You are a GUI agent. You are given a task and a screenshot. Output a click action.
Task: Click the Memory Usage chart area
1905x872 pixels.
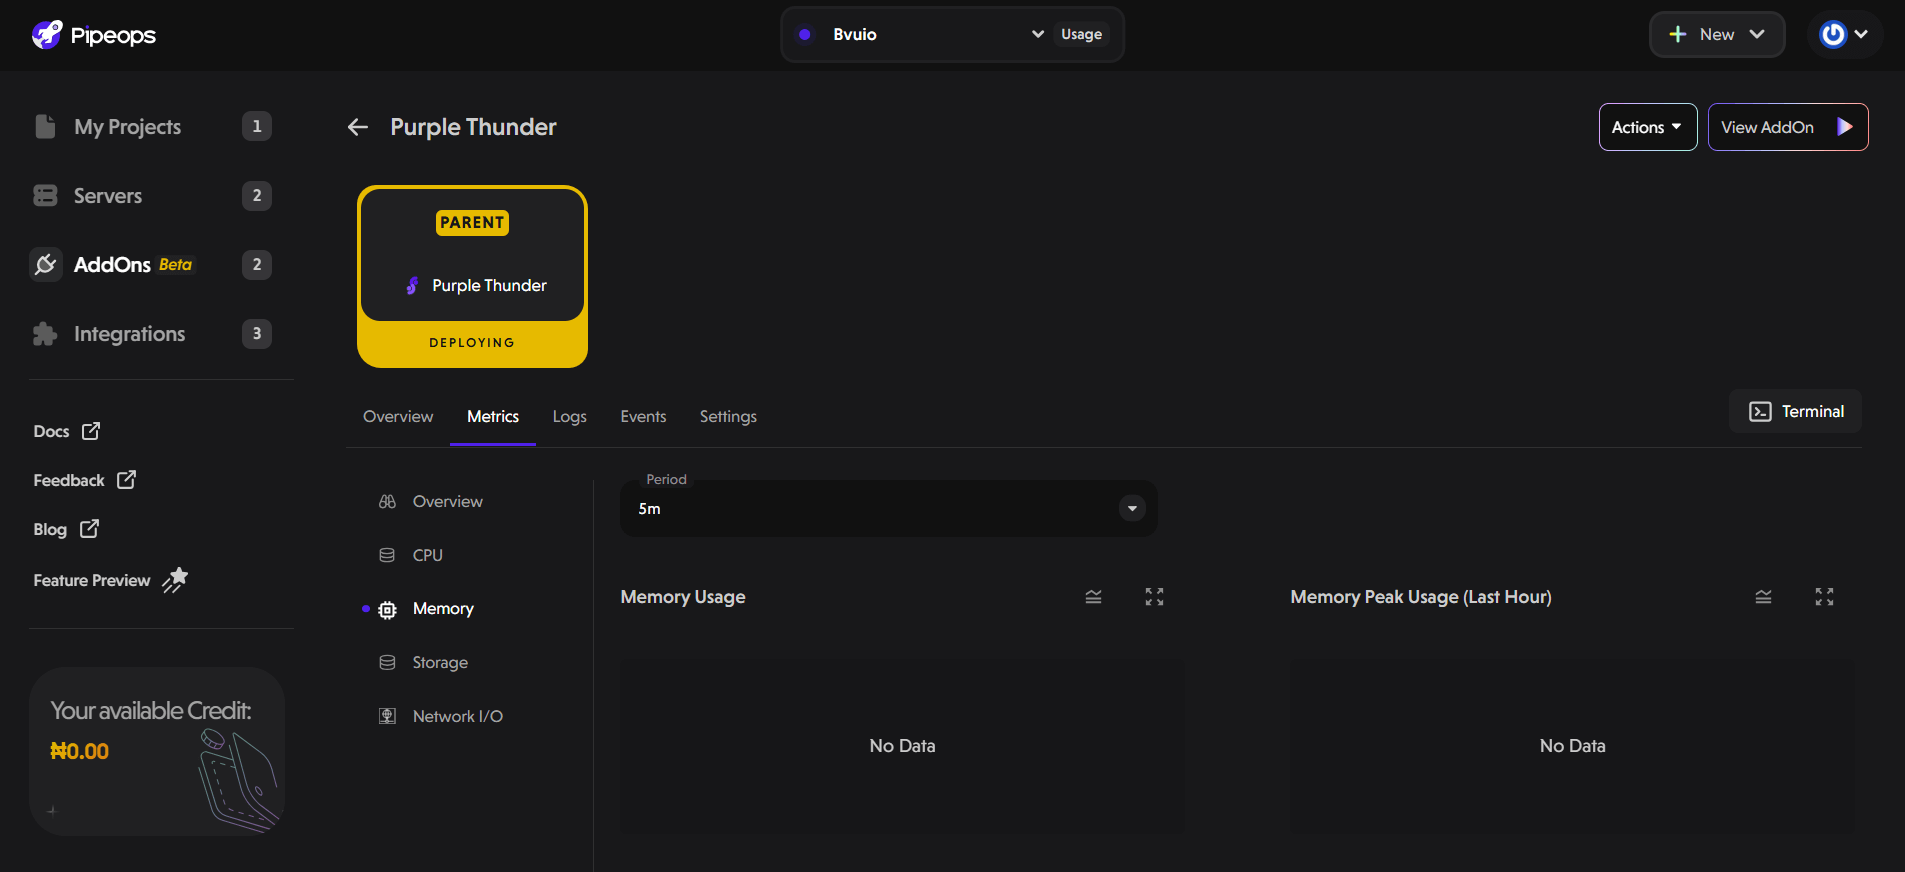click(x=902, y=746)
